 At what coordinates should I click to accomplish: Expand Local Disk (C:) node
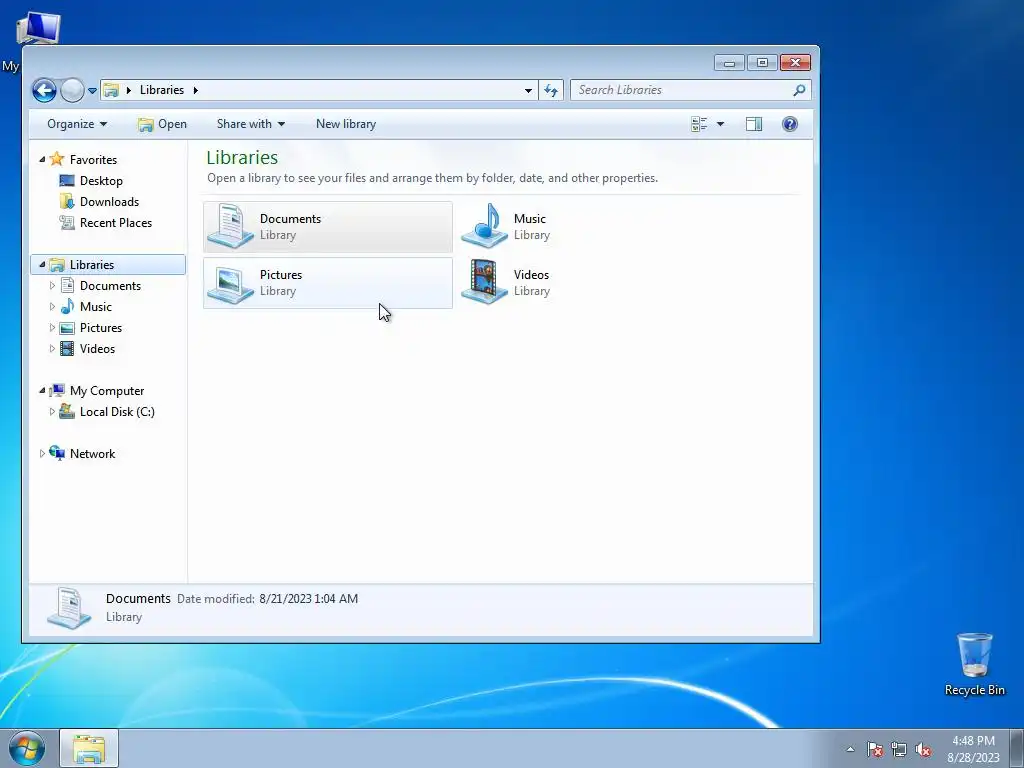coord(52,411)
